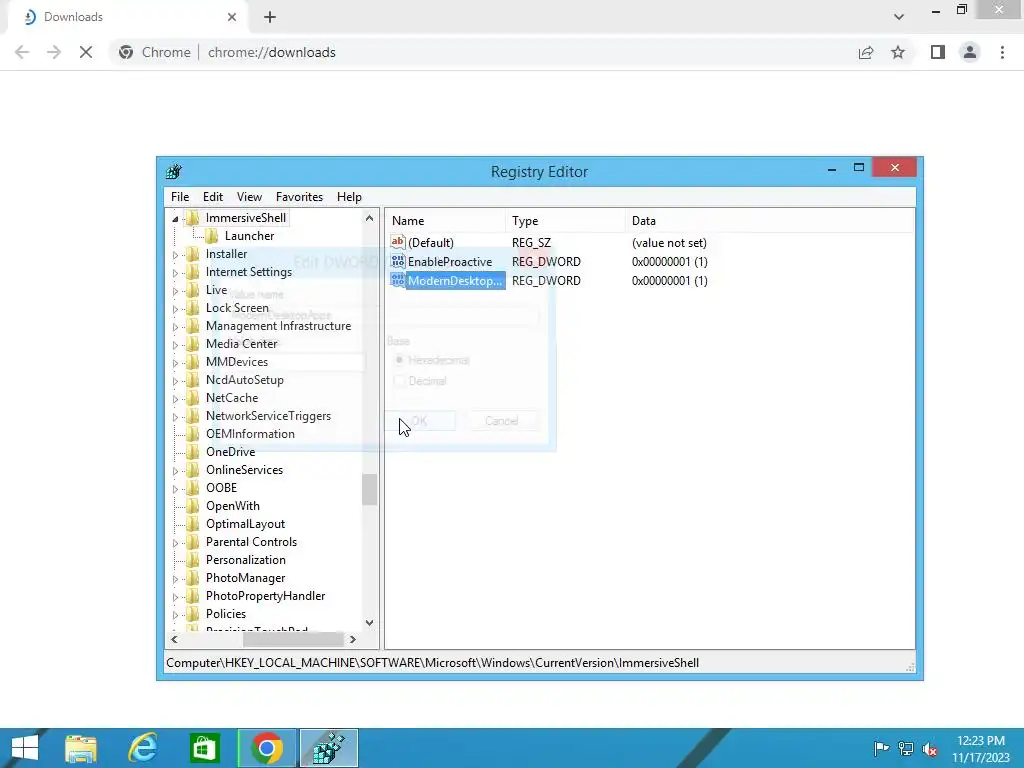Click tree scroll down arrow
This screenshot has width=1024, height=768.
(x=370, y=622)
